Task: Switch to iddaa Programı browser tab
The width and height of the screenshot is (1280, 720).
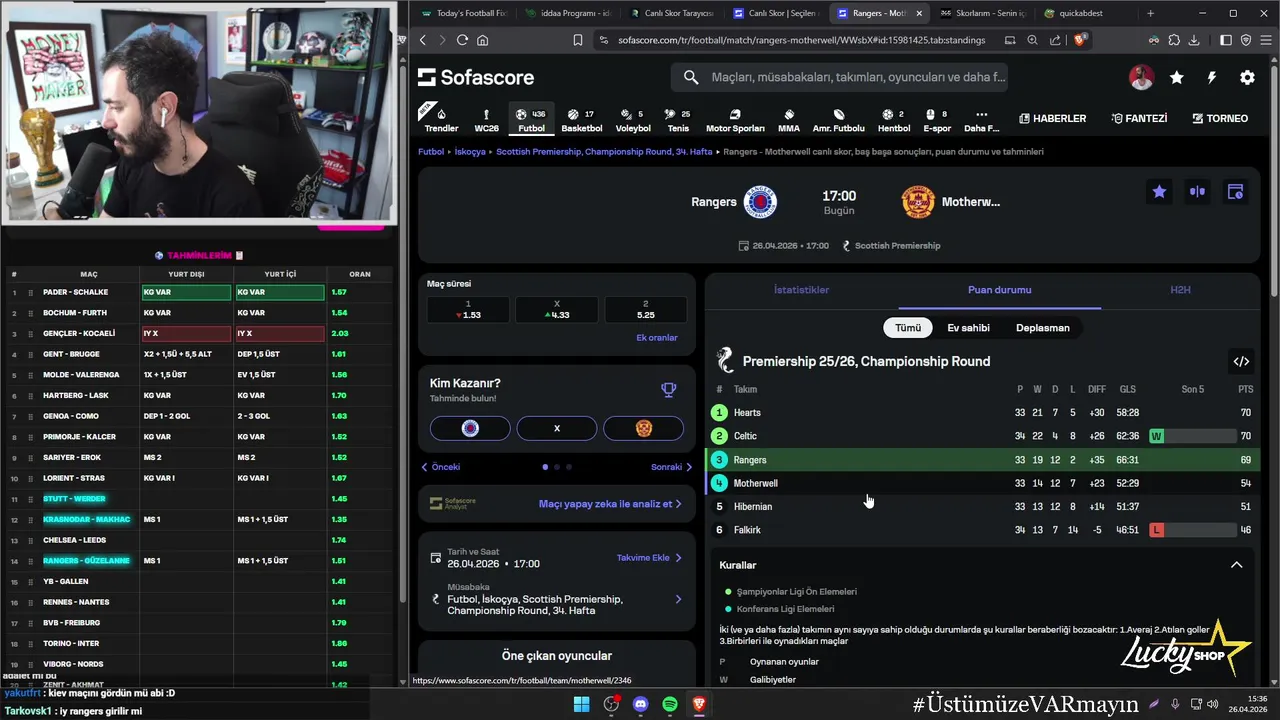Action: [569, 13]
